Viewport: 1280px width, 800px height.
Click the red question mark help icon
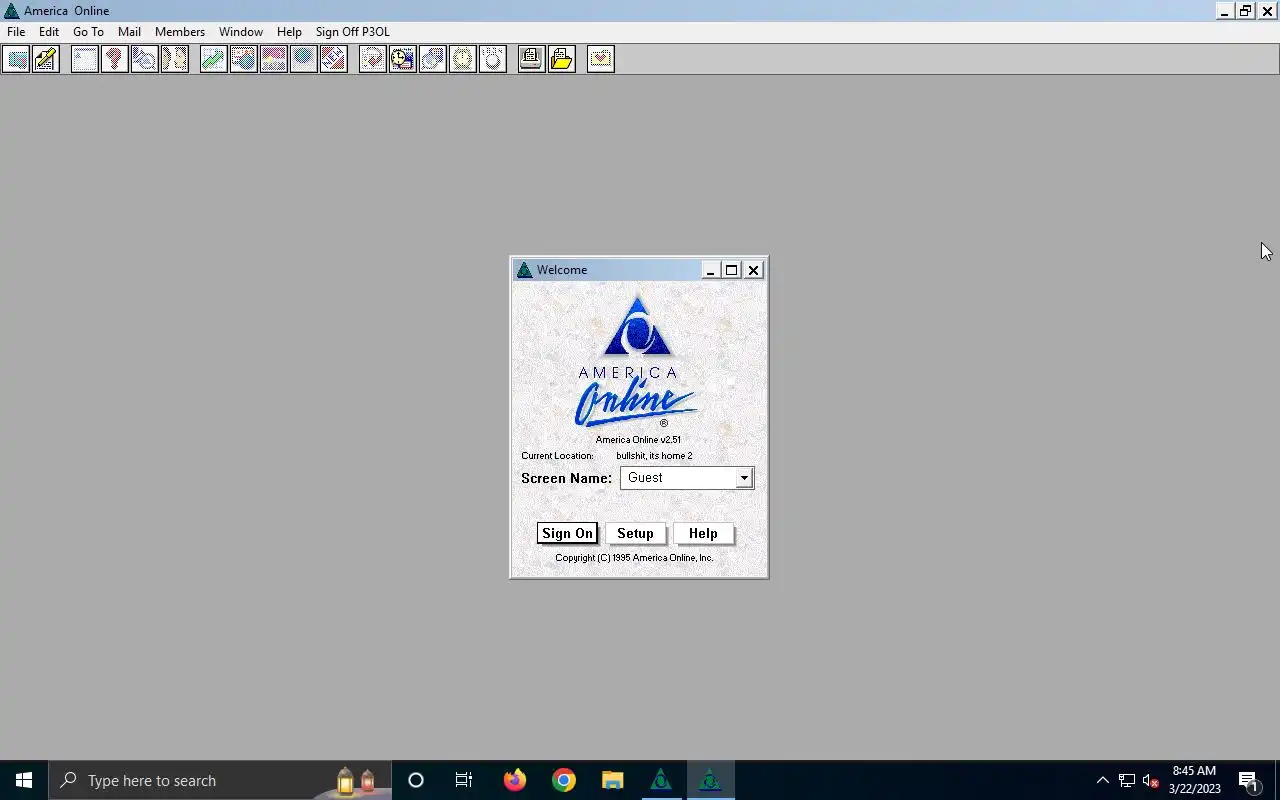tap(115, 59)
